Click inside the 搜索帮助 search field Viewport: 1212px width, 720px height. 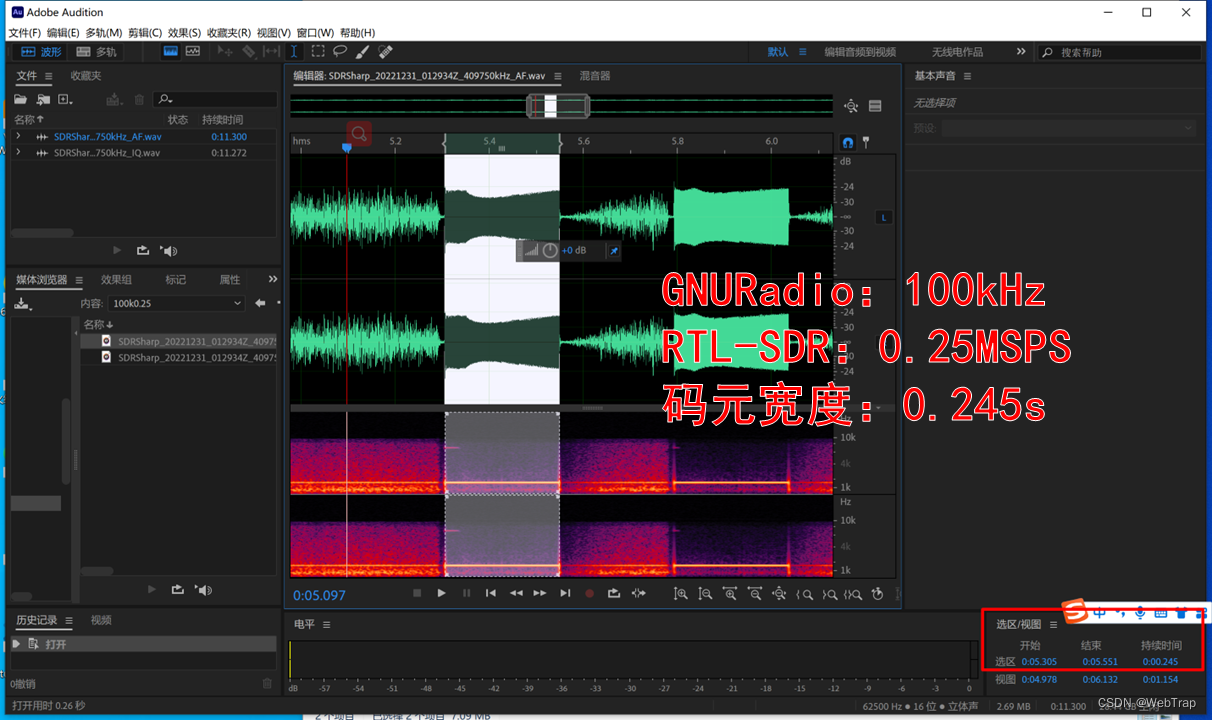(1120, 51)
